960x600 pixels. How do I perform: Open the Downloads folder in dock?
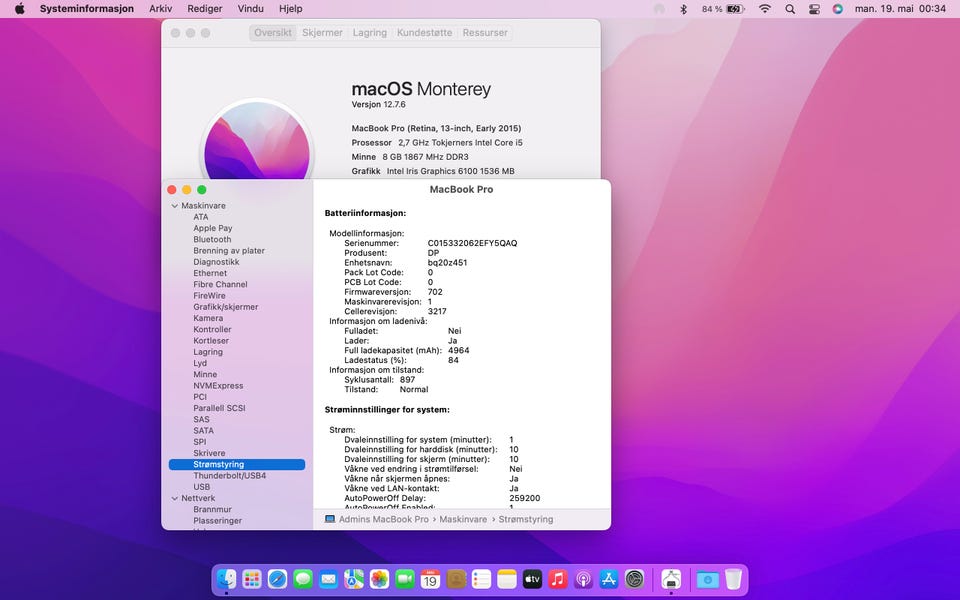707,579
